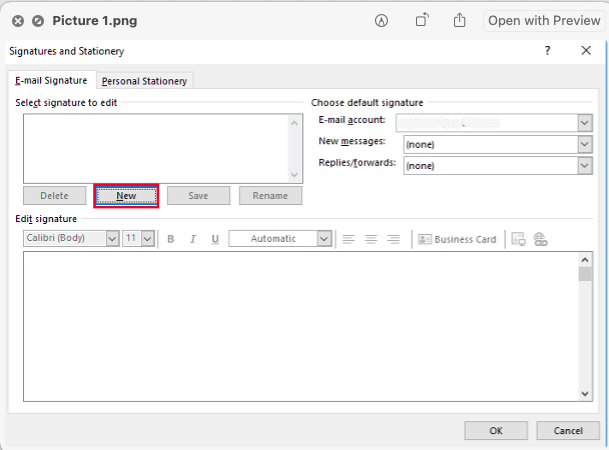Click the Rename signature button
The width and height of the screenshot is (609, 450).
270,196
